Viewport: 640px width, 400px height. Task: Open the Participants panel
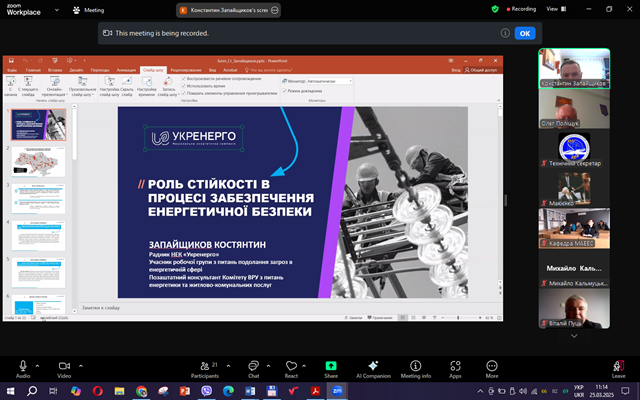(x=205, y=369)
